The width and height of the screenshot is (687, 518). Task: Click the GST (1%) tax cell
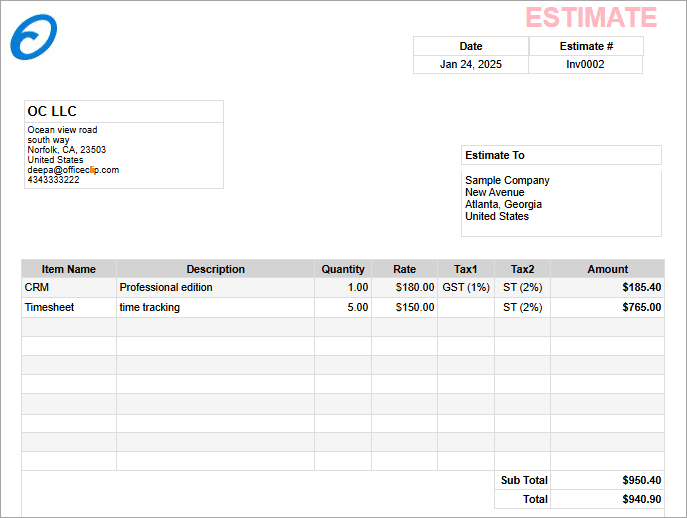point(466,287)
